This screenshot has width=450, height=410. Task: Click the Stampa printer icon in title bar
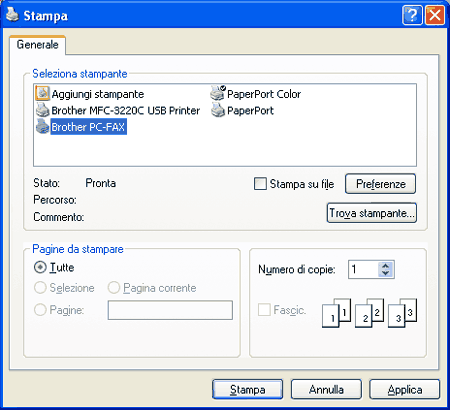(x=12, y=15)
